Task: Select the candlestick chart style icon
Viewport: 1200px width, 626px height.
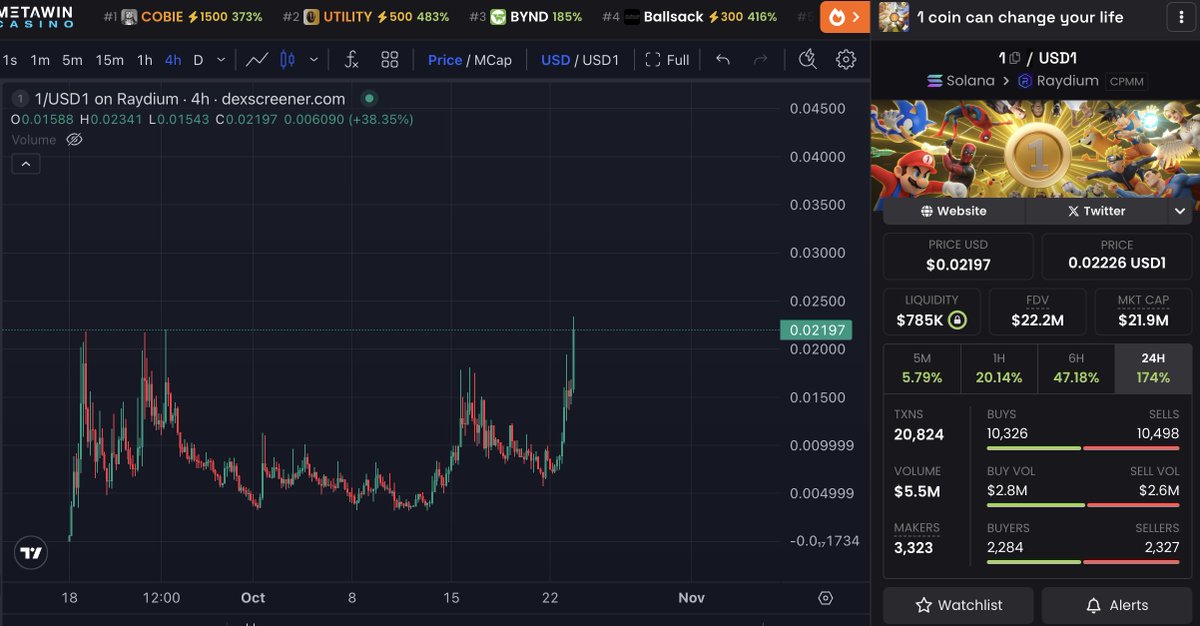Action: [x=288, y=60]
